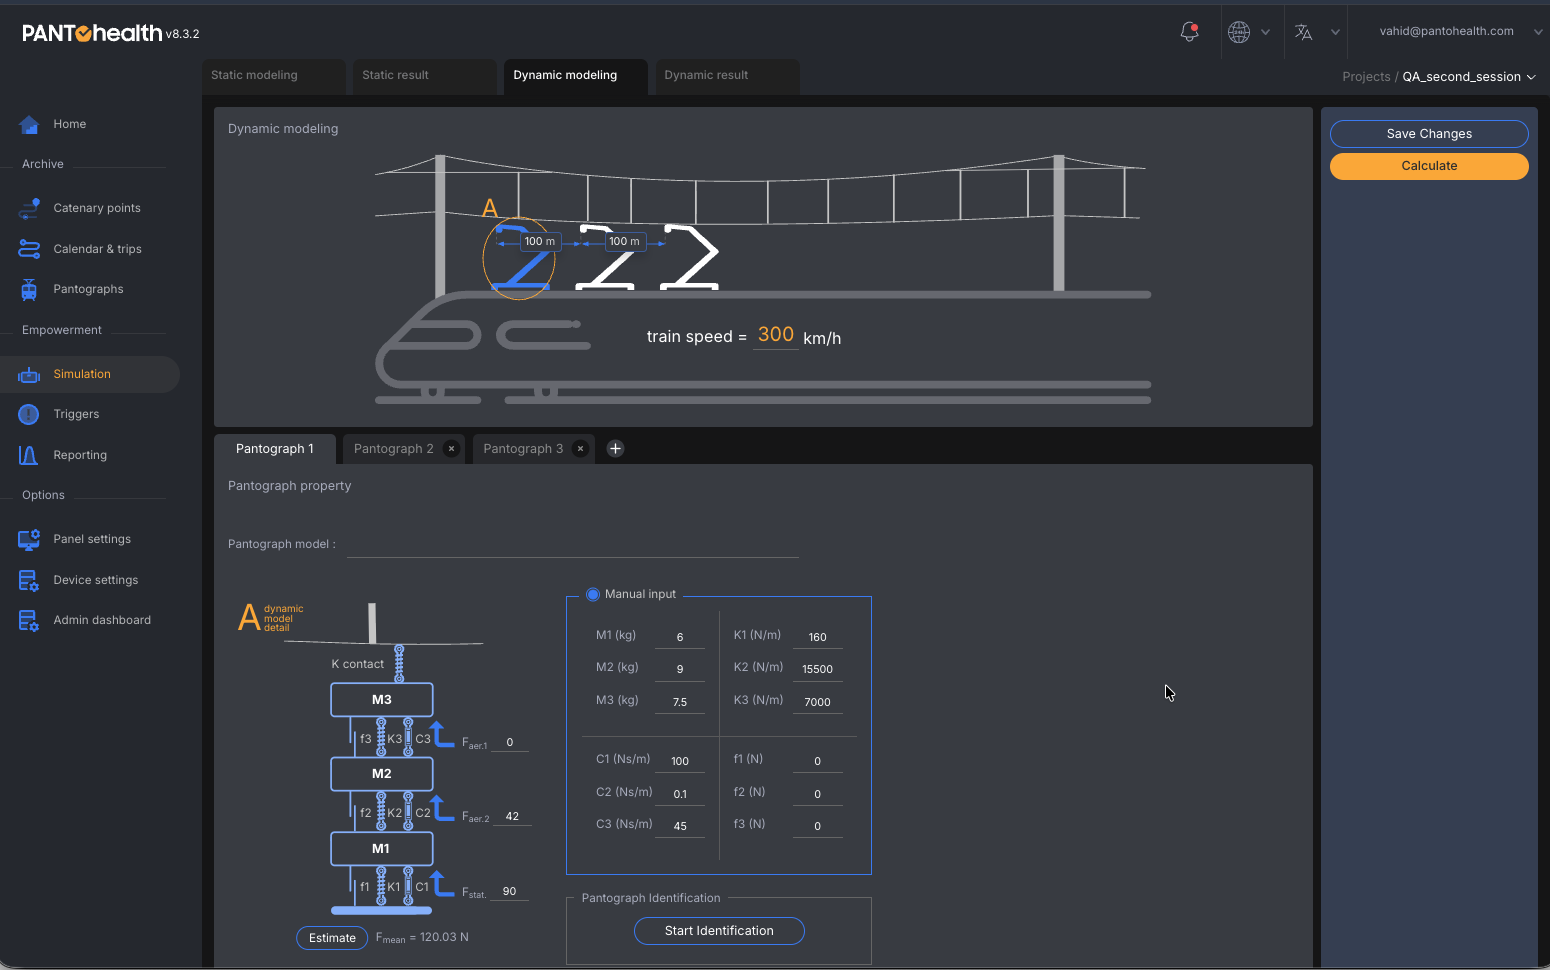Click the first 100 m distance label
Viewport: 1550px width, 970px height.
(x=540, y=241)
